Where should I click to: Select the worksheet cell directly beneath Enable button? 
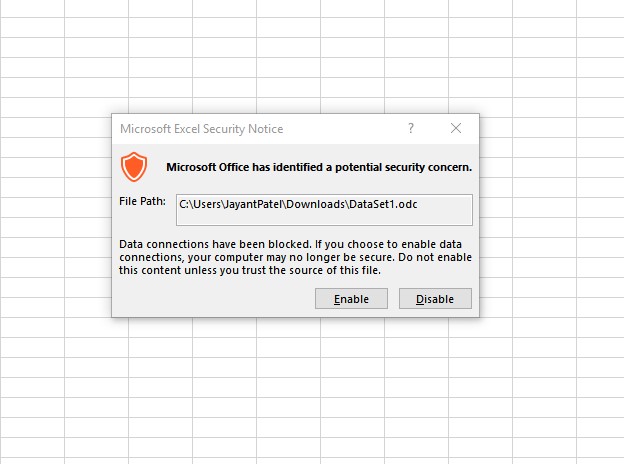[352, 327]
